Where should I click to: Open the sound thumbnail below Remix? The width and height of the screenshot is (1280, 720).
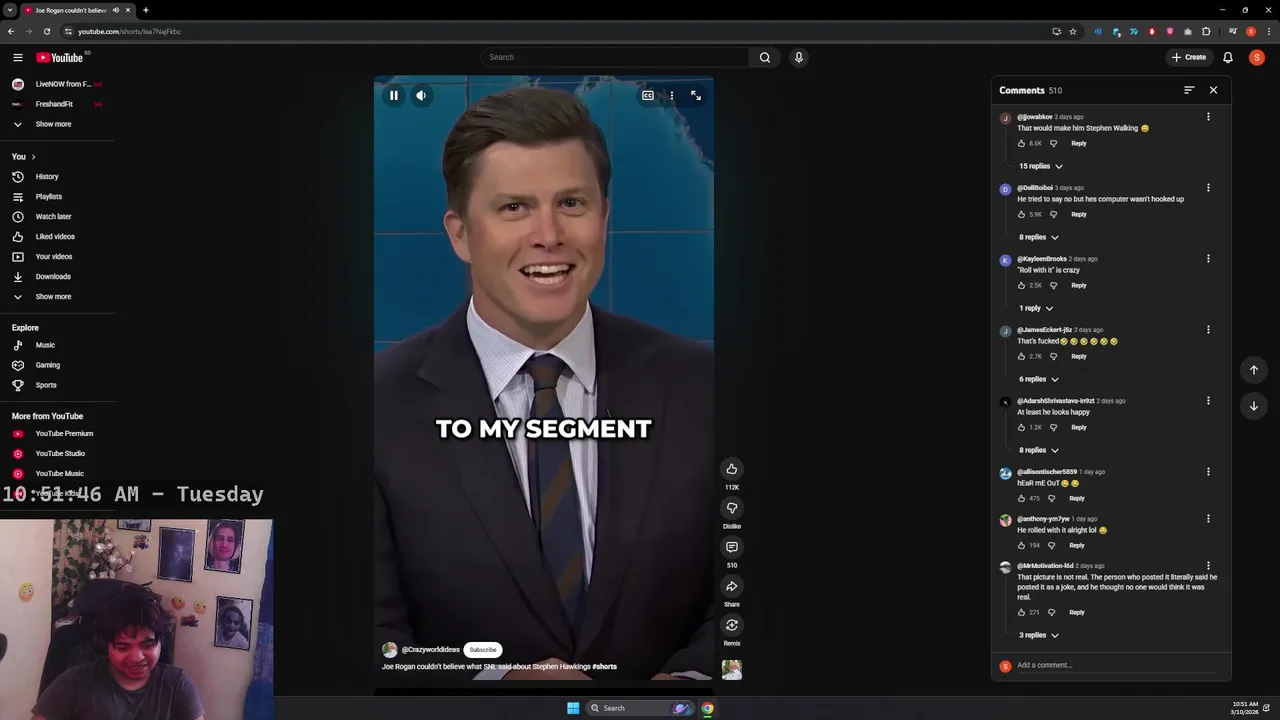[732, 670]
